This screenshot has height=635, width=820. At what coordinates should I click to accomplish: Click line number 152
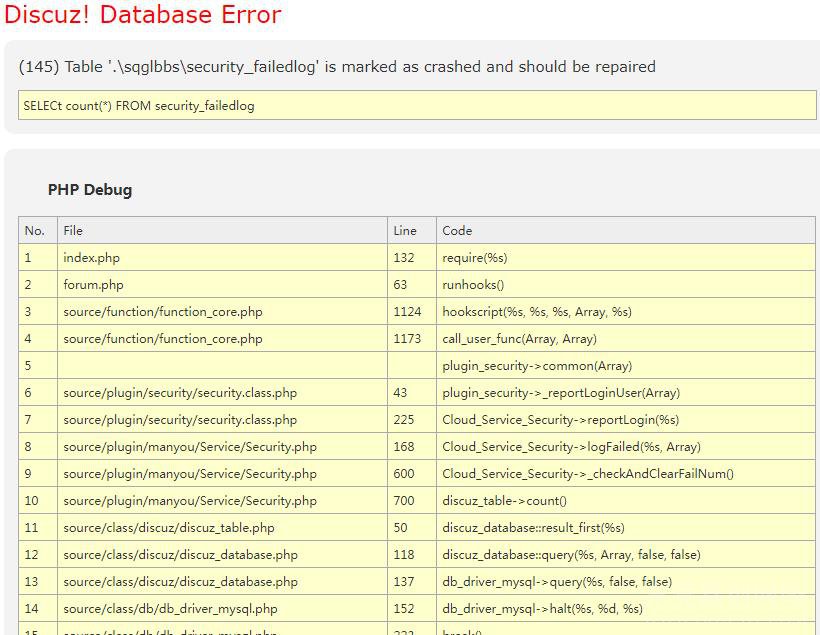coord(404,609)
